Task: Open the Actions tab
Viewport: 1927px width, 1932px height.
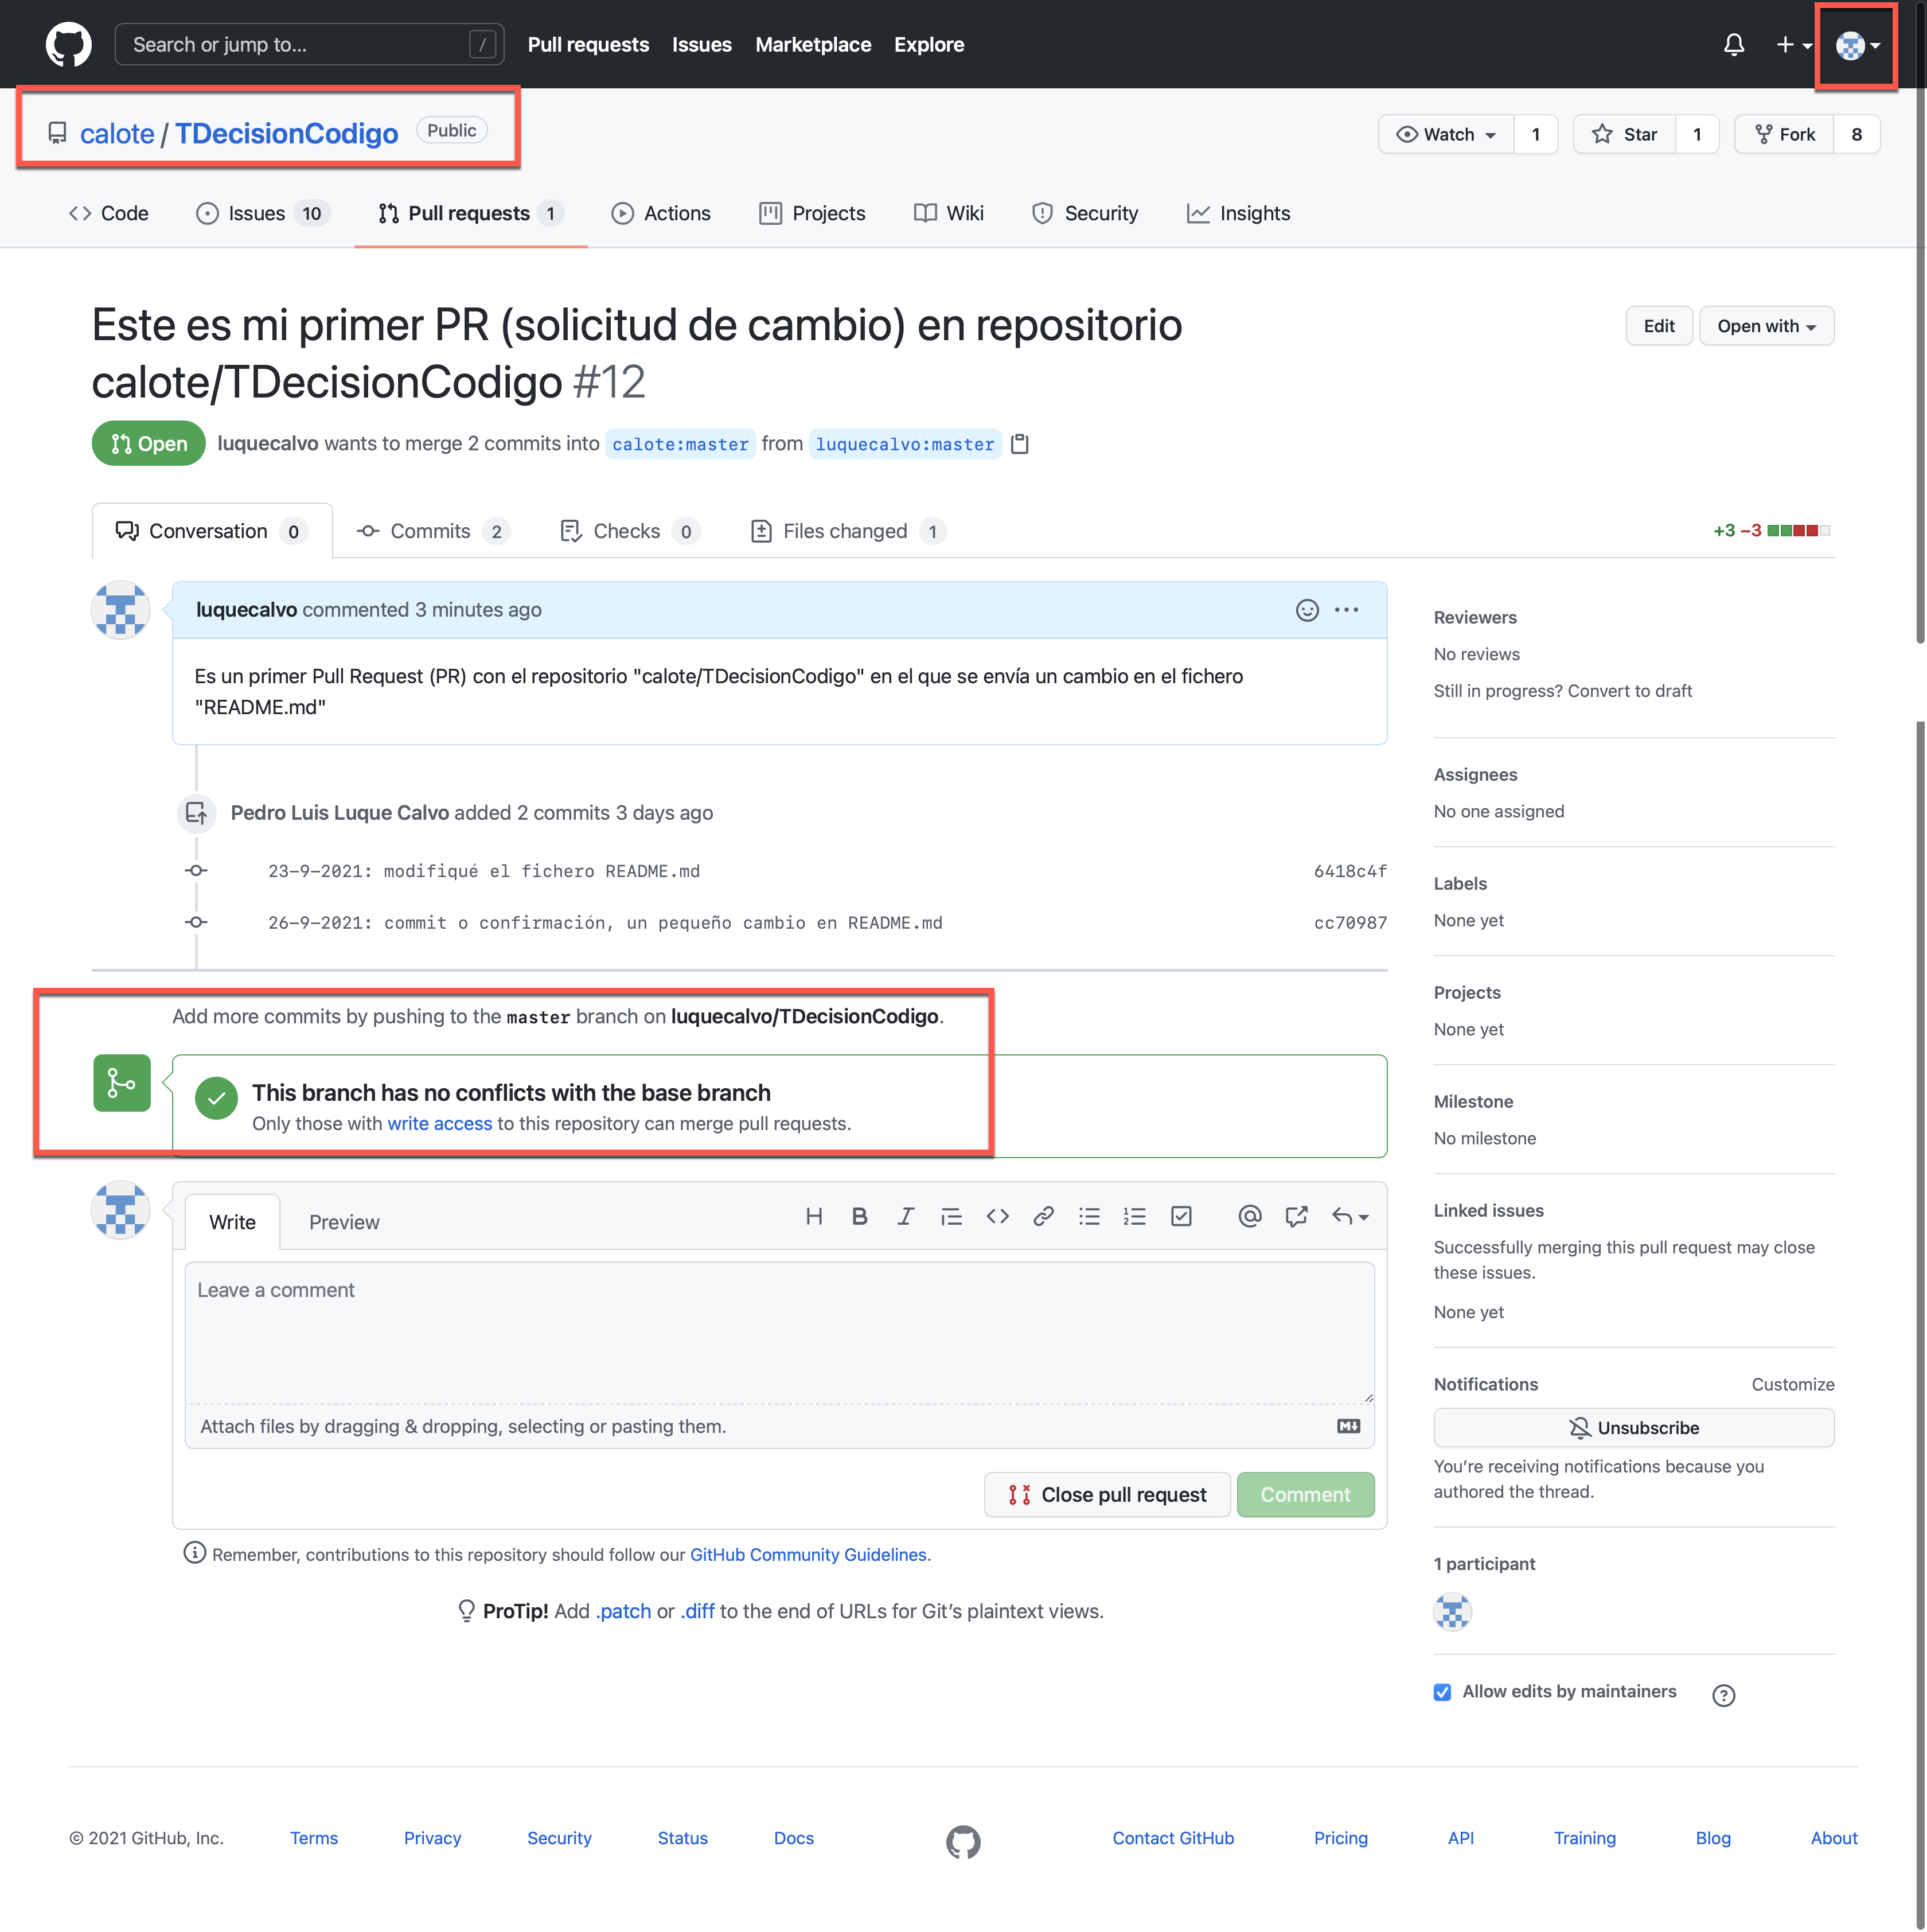Action: pos(660,213)
